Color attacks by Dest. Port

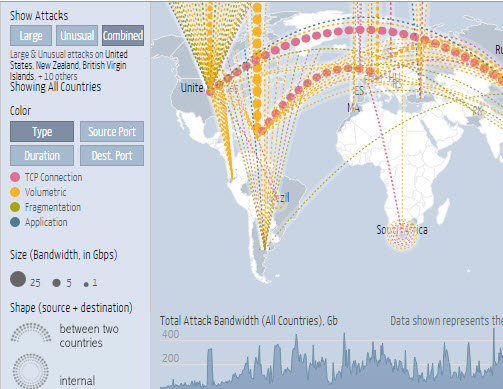tap(112, 155)
